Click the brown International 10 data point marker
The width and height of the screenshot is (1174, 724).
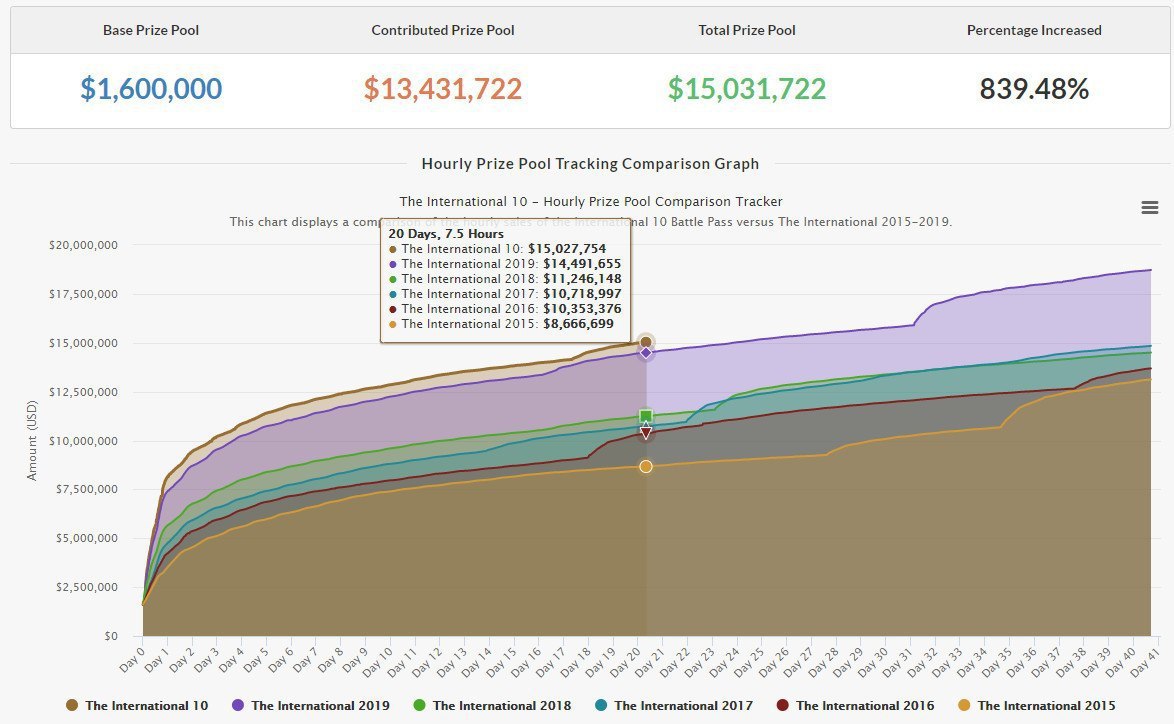click(646, 342)
